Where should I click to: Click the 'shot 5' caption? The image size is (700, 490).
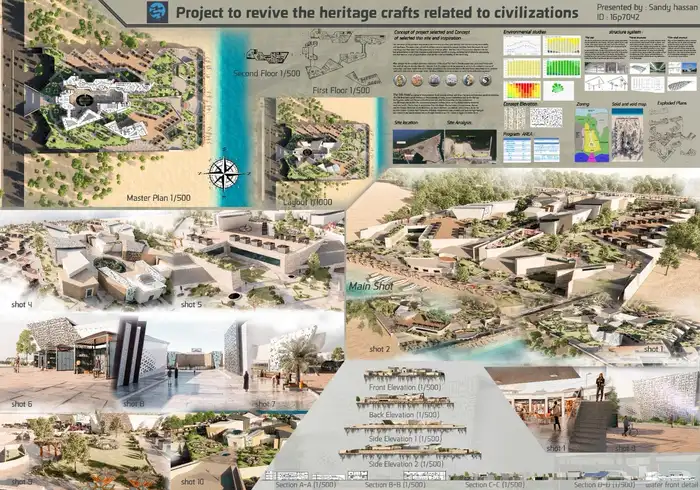[192, 304]
